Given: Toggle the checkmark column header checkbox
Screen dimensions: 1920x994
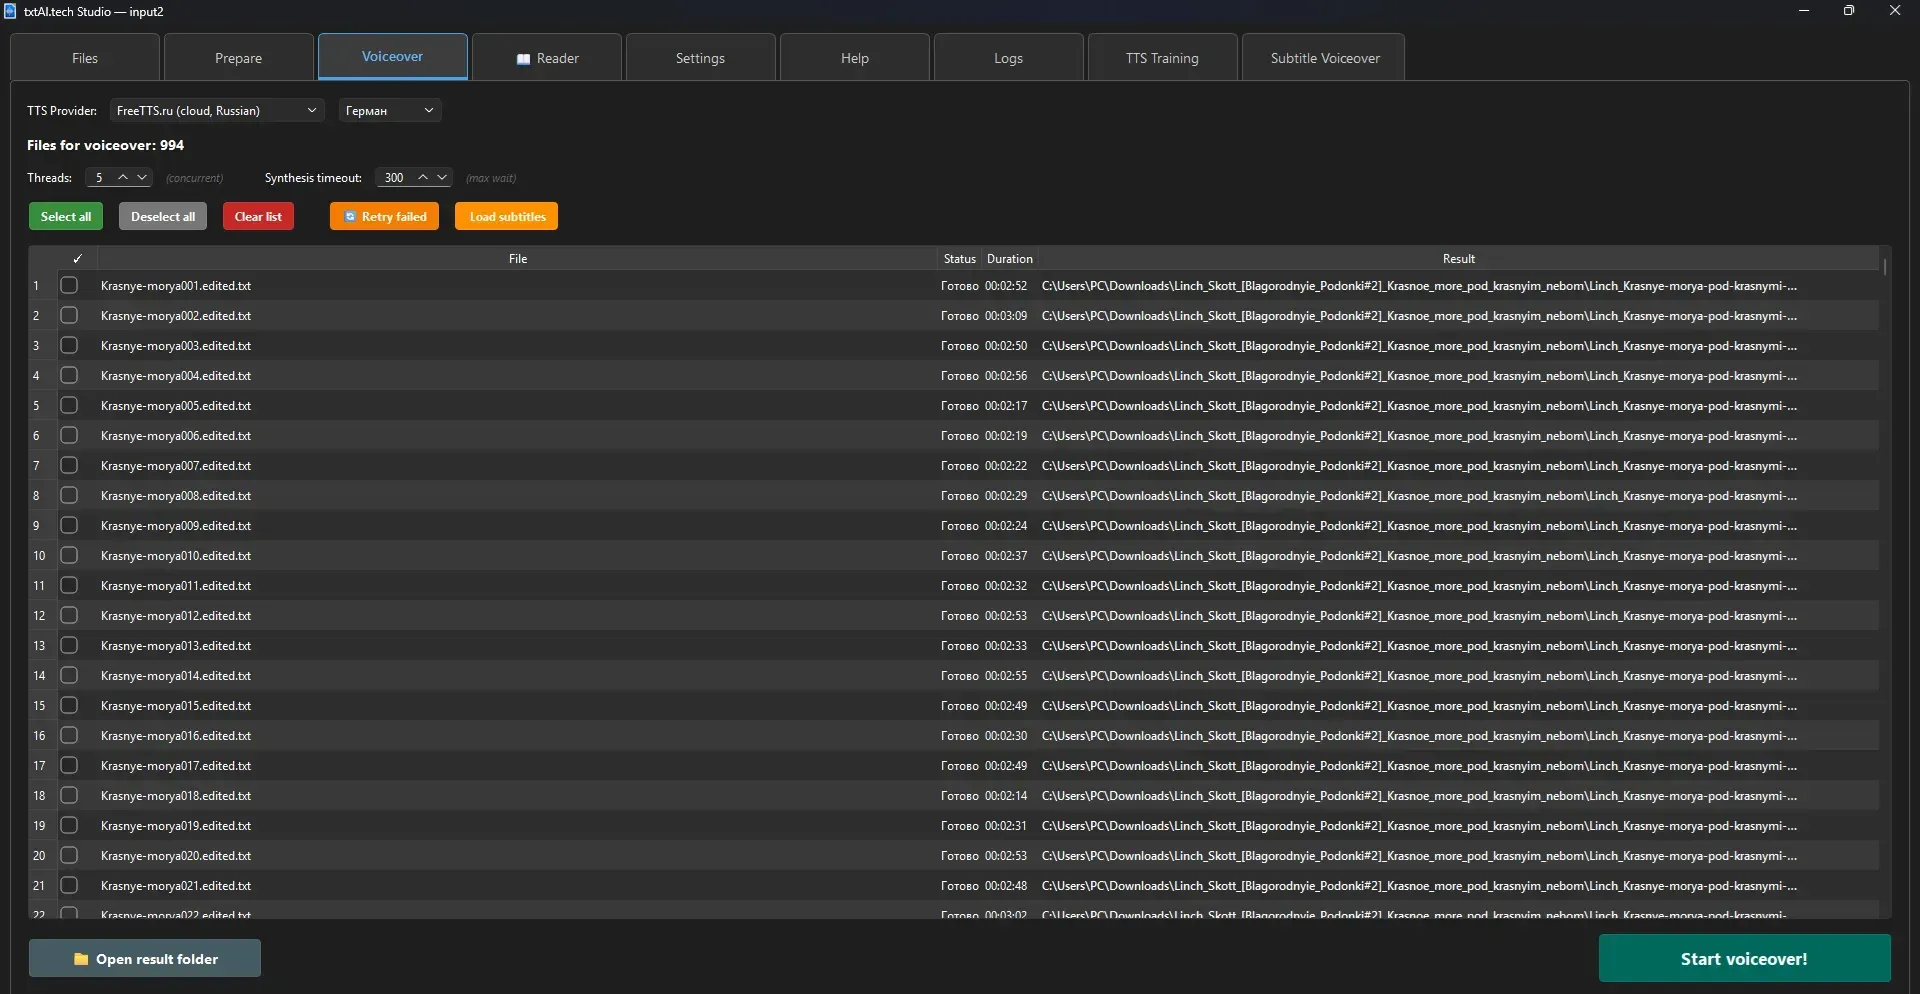Looking at the screenshot, I should (76, 258).
